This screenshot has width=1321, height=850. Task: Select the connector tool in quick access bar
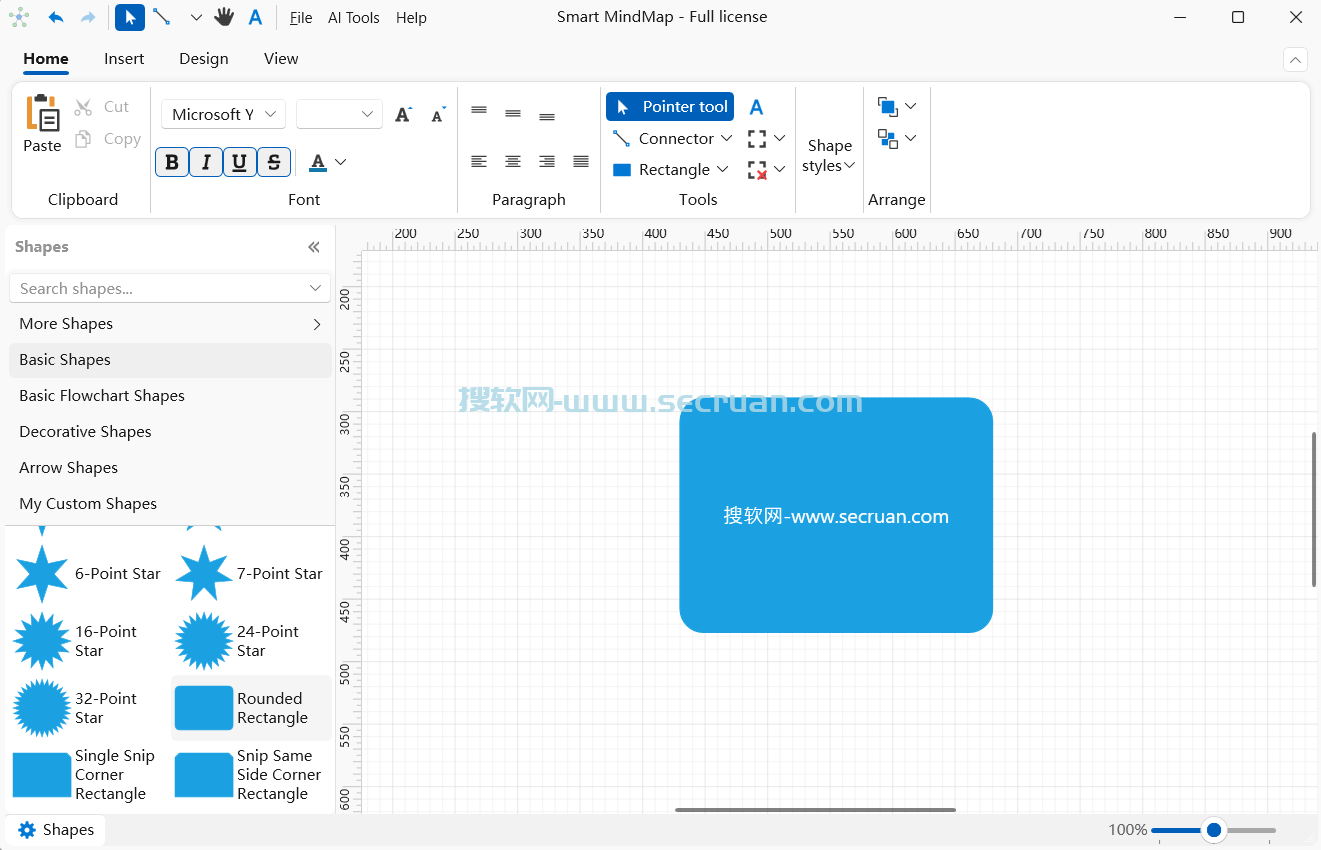tap(161, 17)
